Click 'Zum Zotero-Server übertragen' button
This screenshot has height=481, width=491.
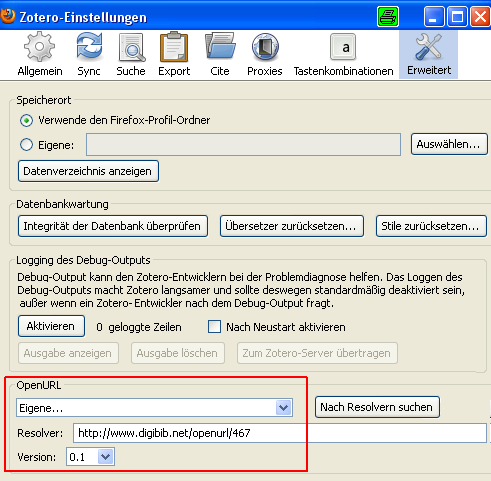317,353
